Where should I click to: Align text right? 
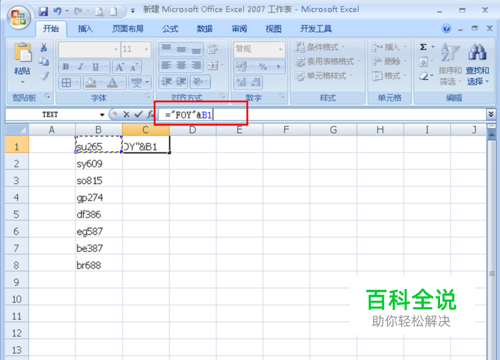click(196, 65)
